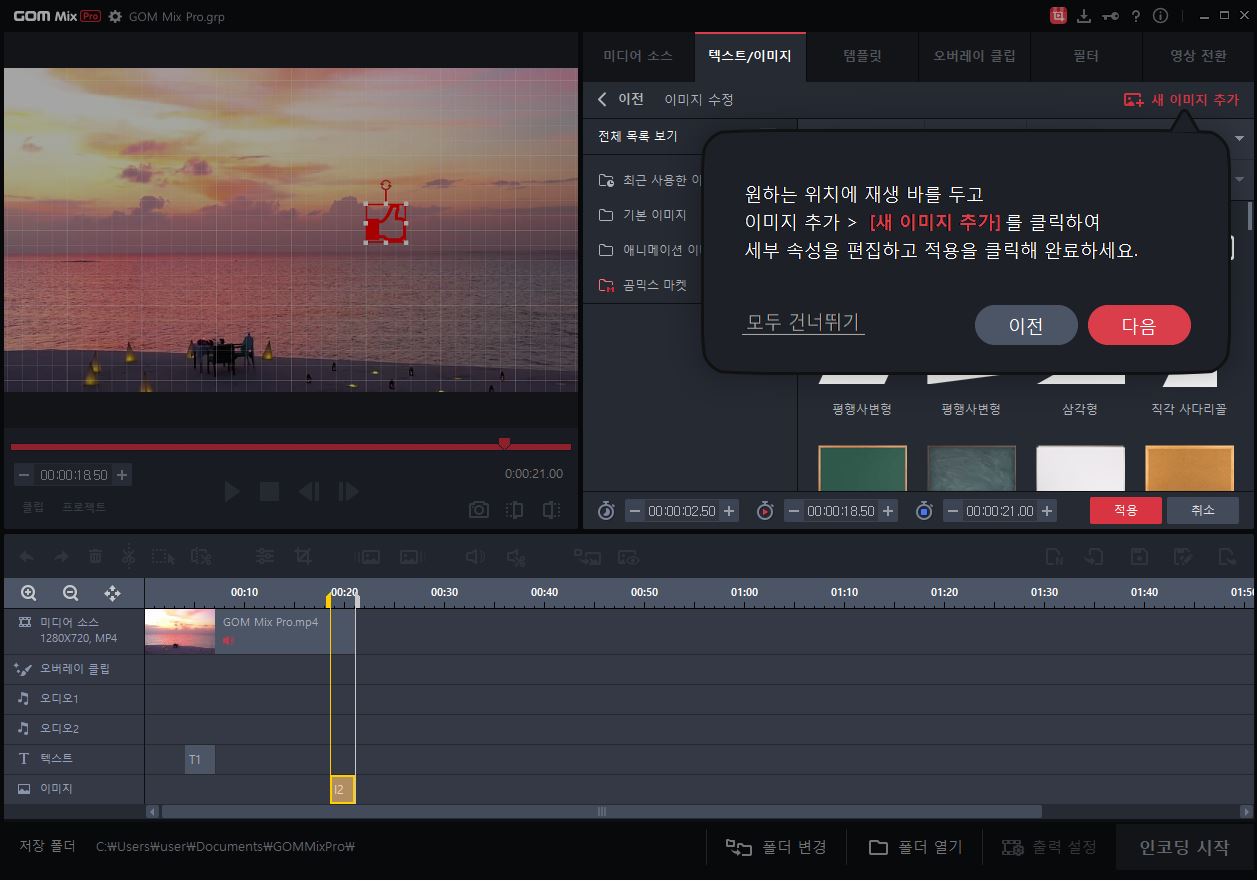Increase the duration 00:00:02.50 with plus
The width and height of the screenshot is (1257, 881).
[729, 511]
